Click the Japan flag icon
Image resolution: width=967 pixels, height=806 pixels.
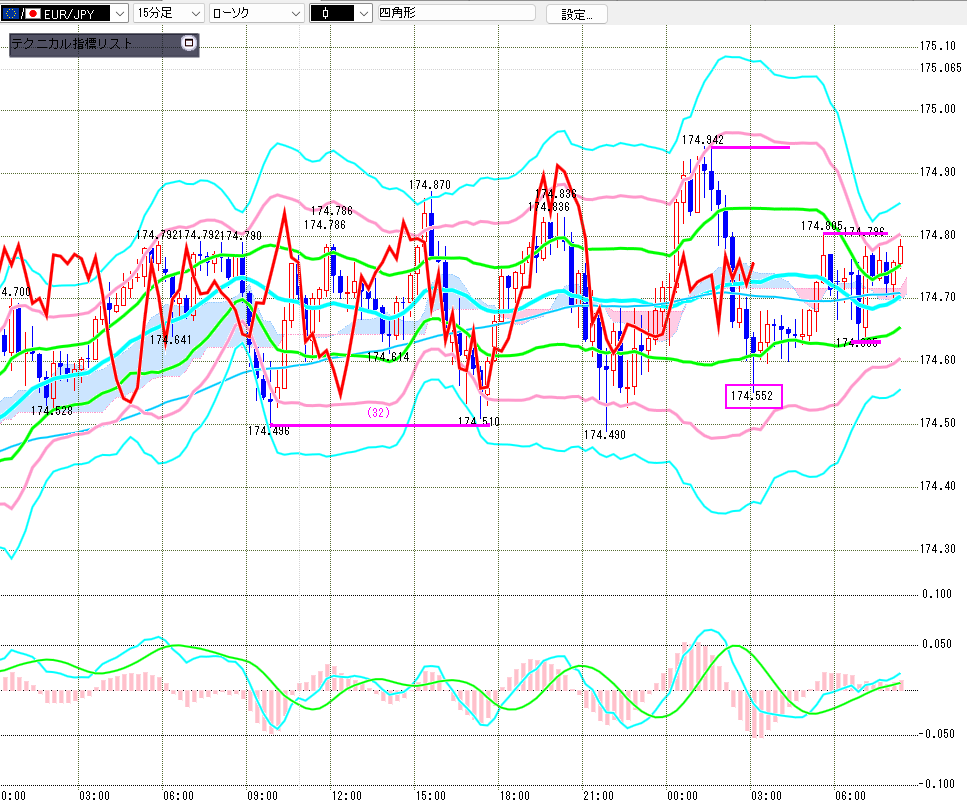click(33, 14)
